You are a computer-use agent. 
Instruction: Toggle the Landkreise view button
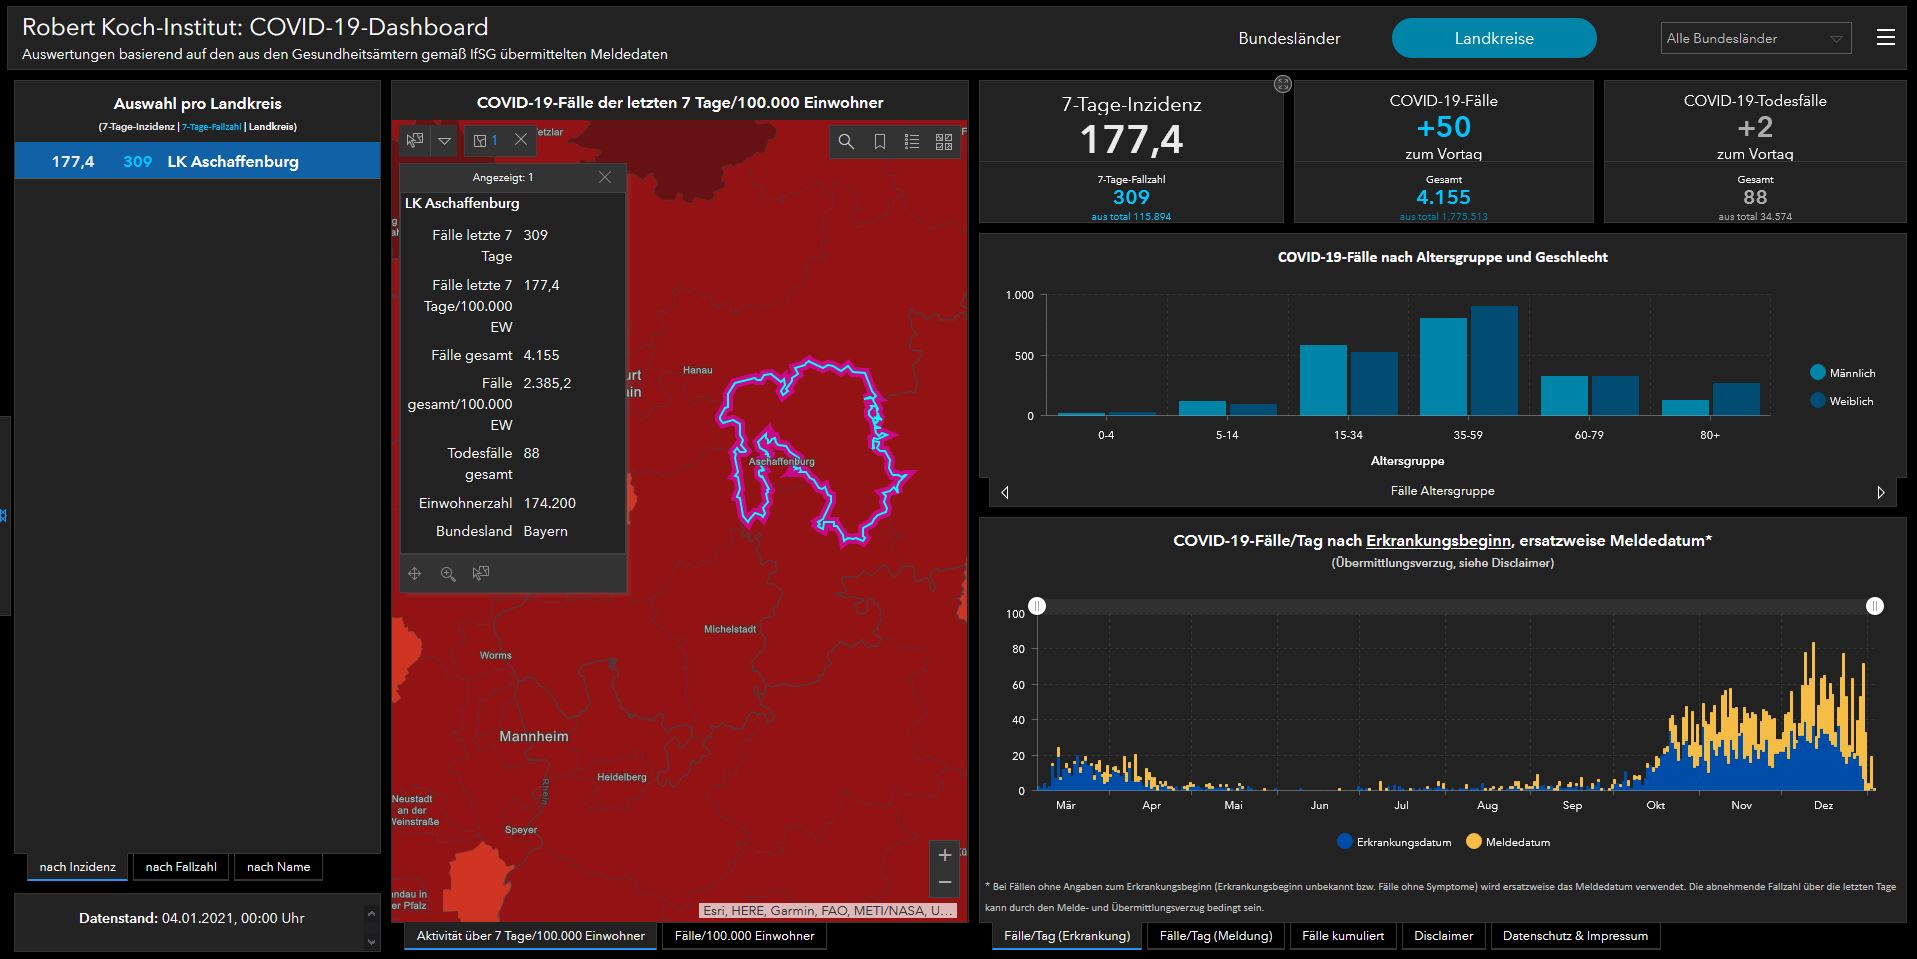click(1493, 38)
